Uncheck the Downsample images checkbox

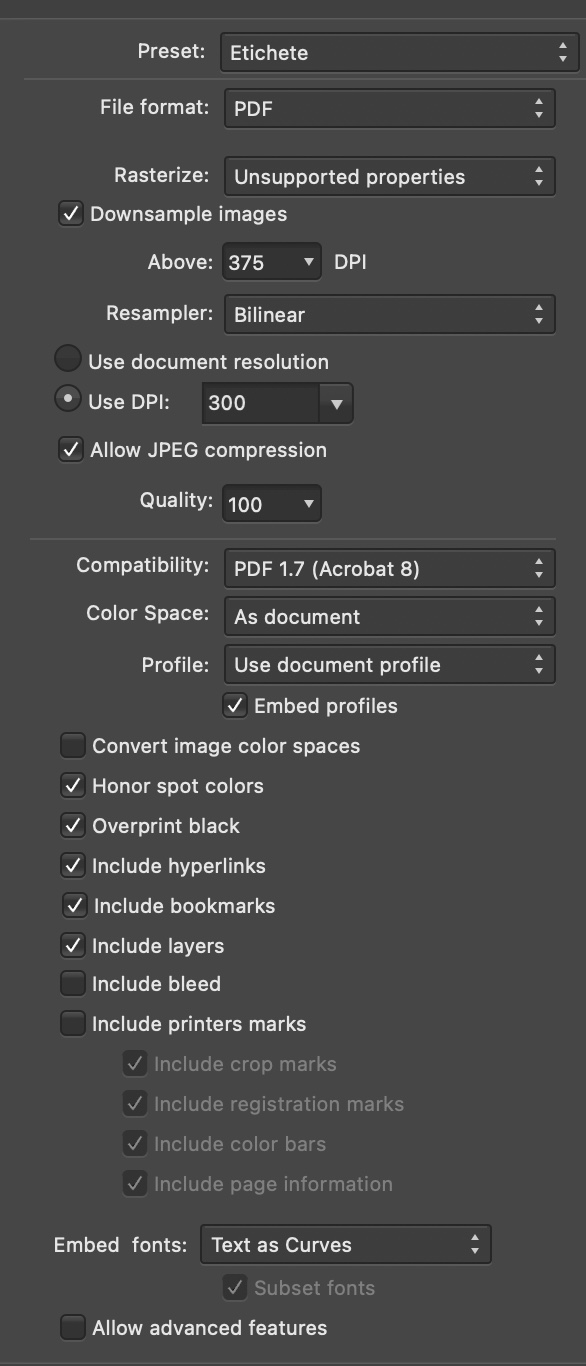click(x=71, y=214)
